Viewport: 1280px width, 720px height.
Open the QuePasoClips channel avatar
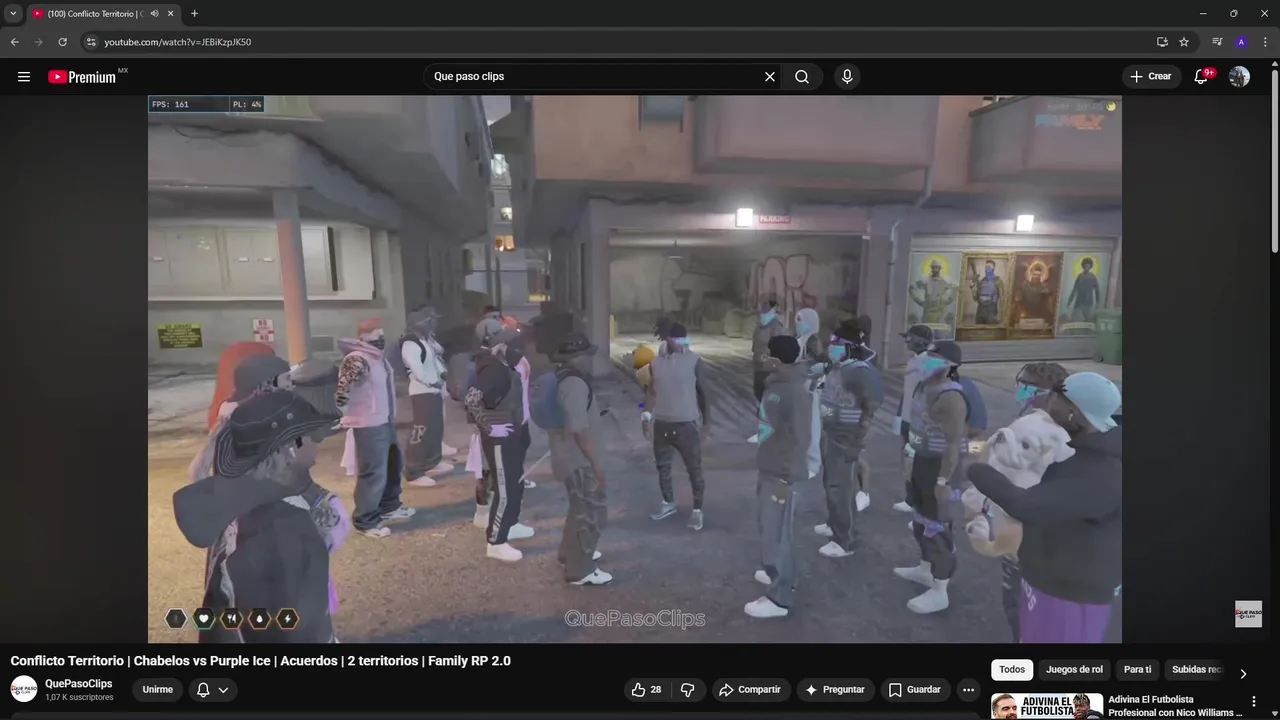point(24,689)
